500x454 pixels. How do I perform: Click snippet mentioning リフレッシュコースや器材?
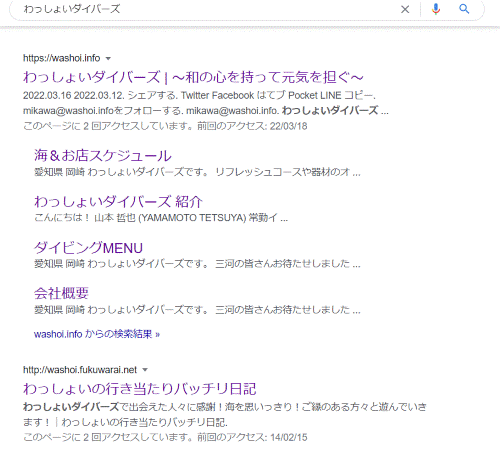click(197, 172)
